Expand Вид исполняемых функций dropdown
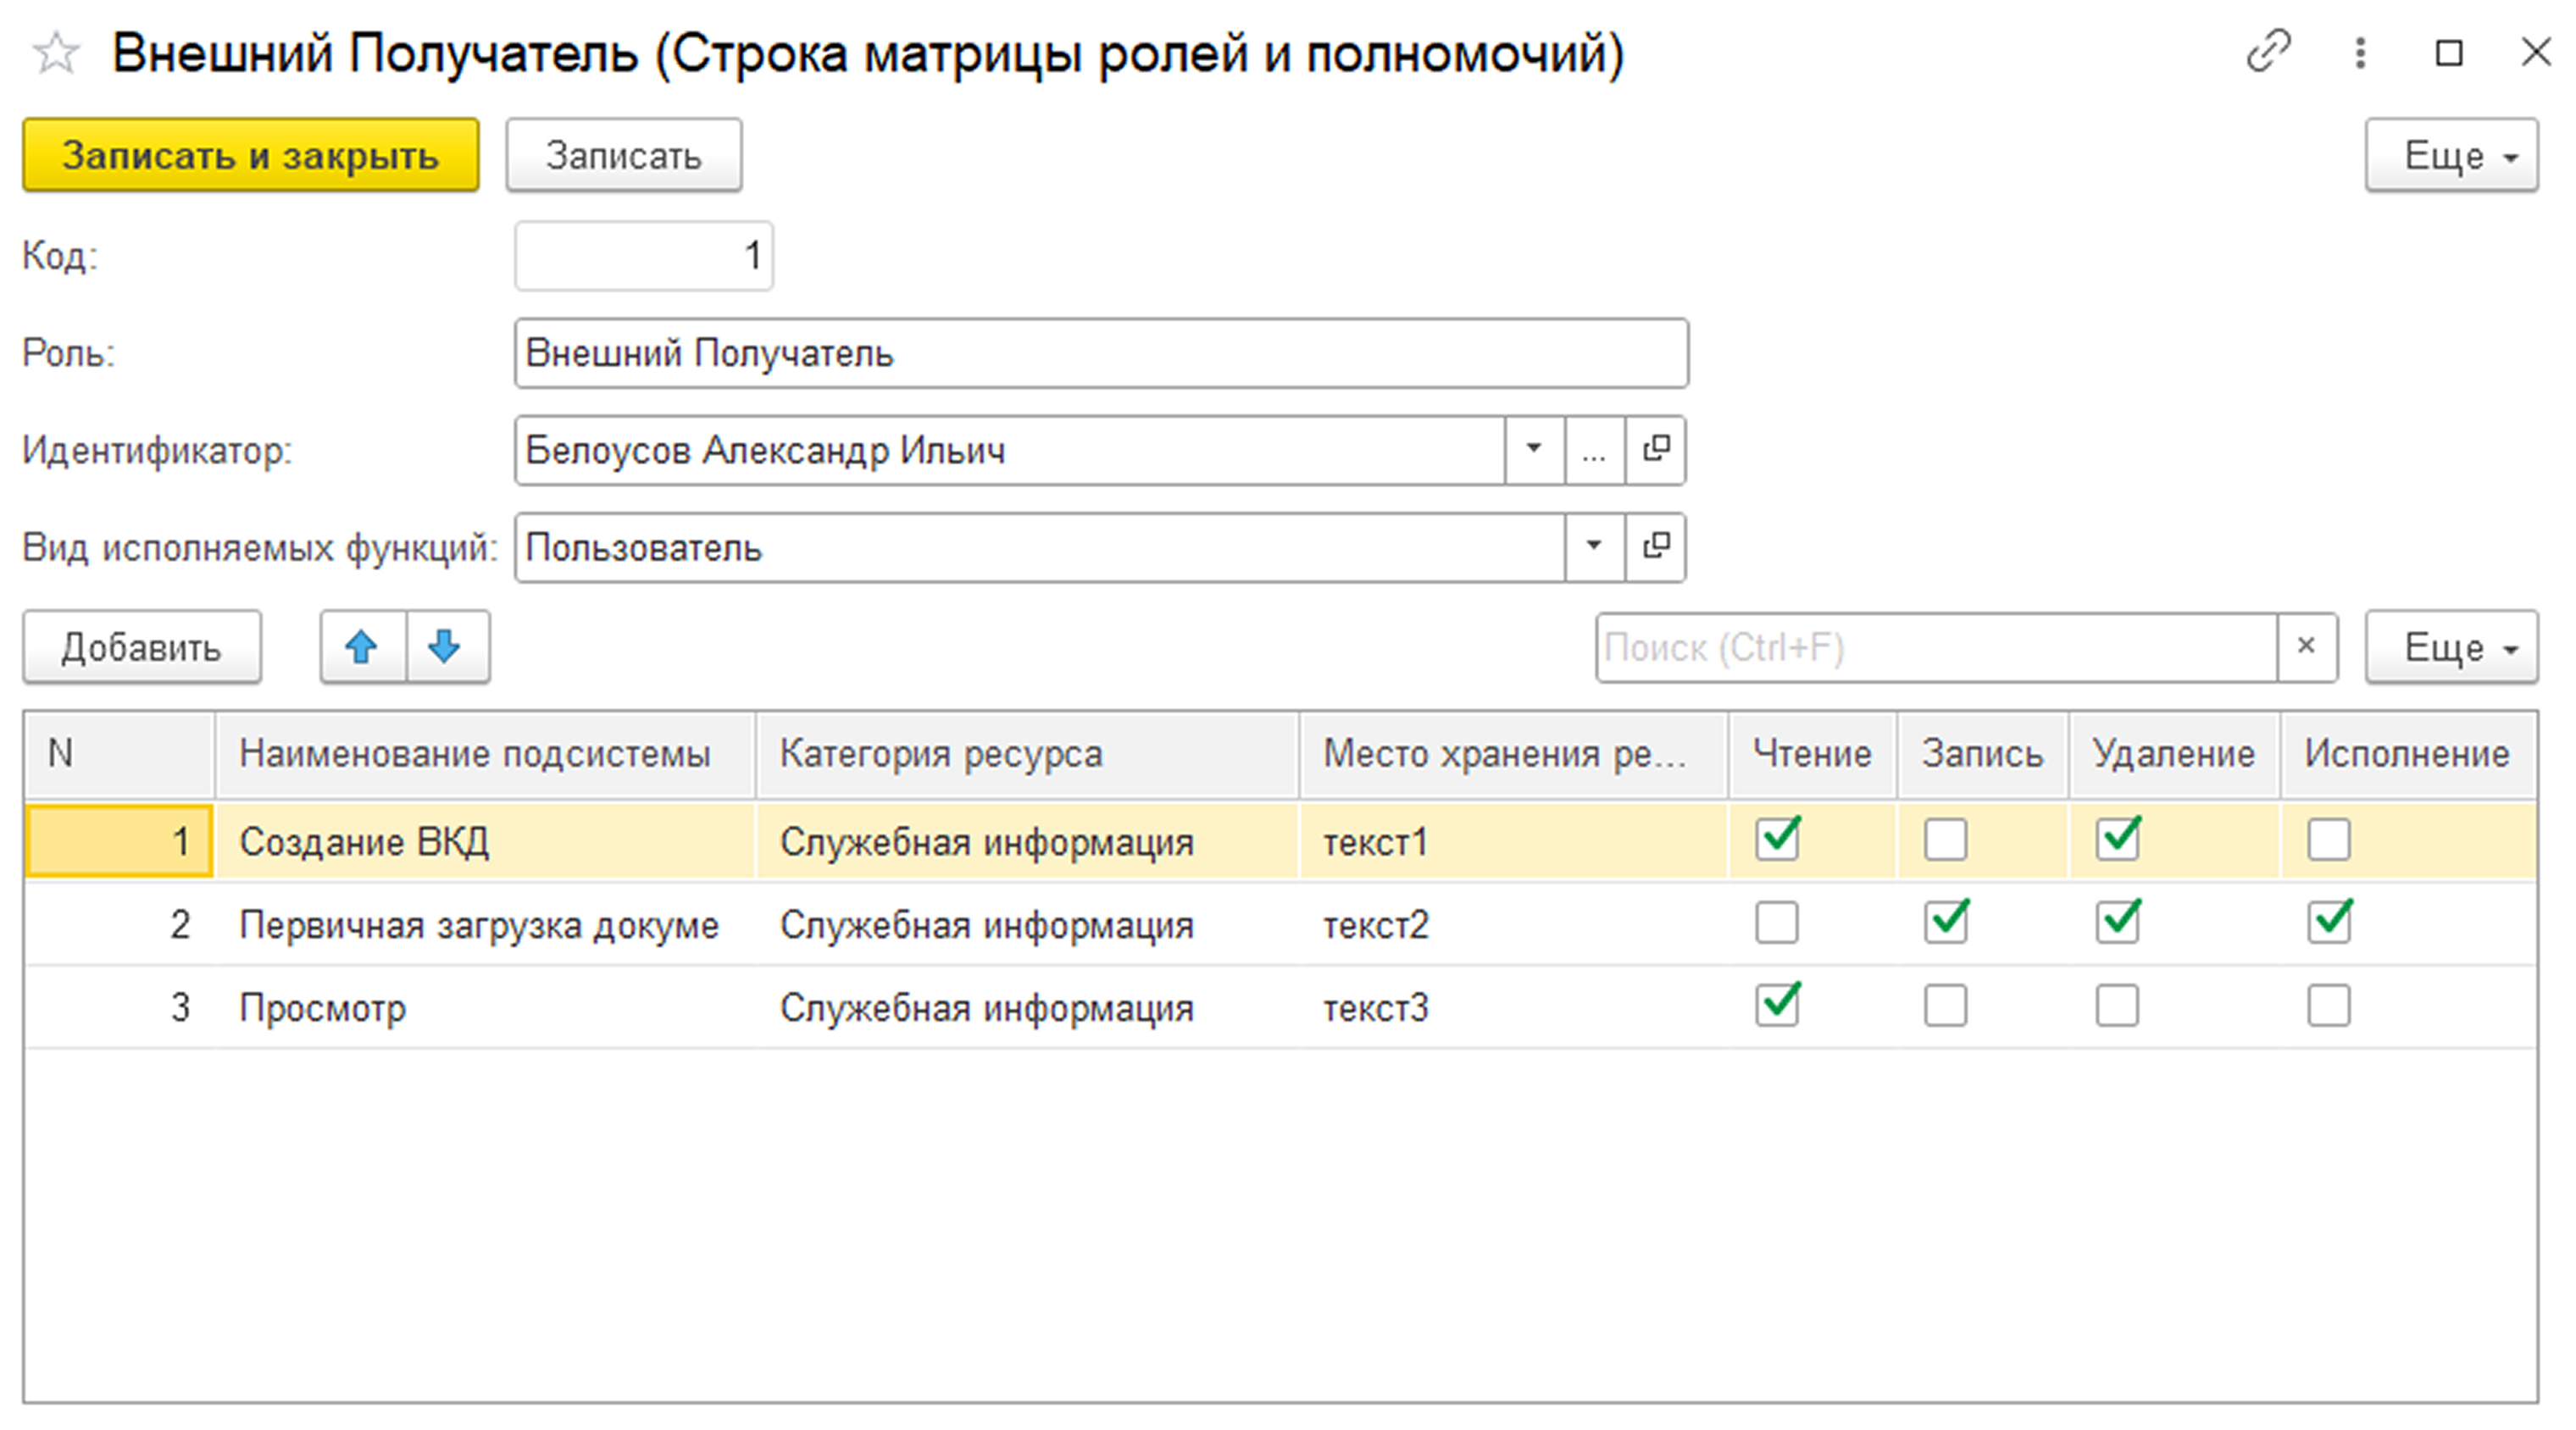The height and width of the screenshot is (1430, 2576). click(x=1593, y=548)
